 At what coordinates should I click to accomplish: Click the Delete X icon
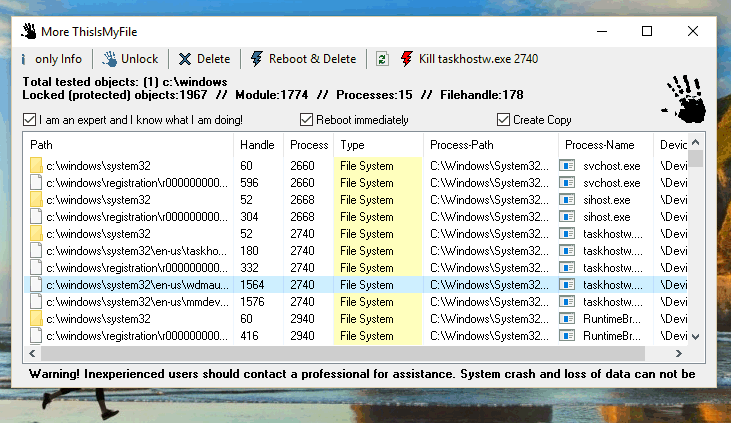point(185,59)
